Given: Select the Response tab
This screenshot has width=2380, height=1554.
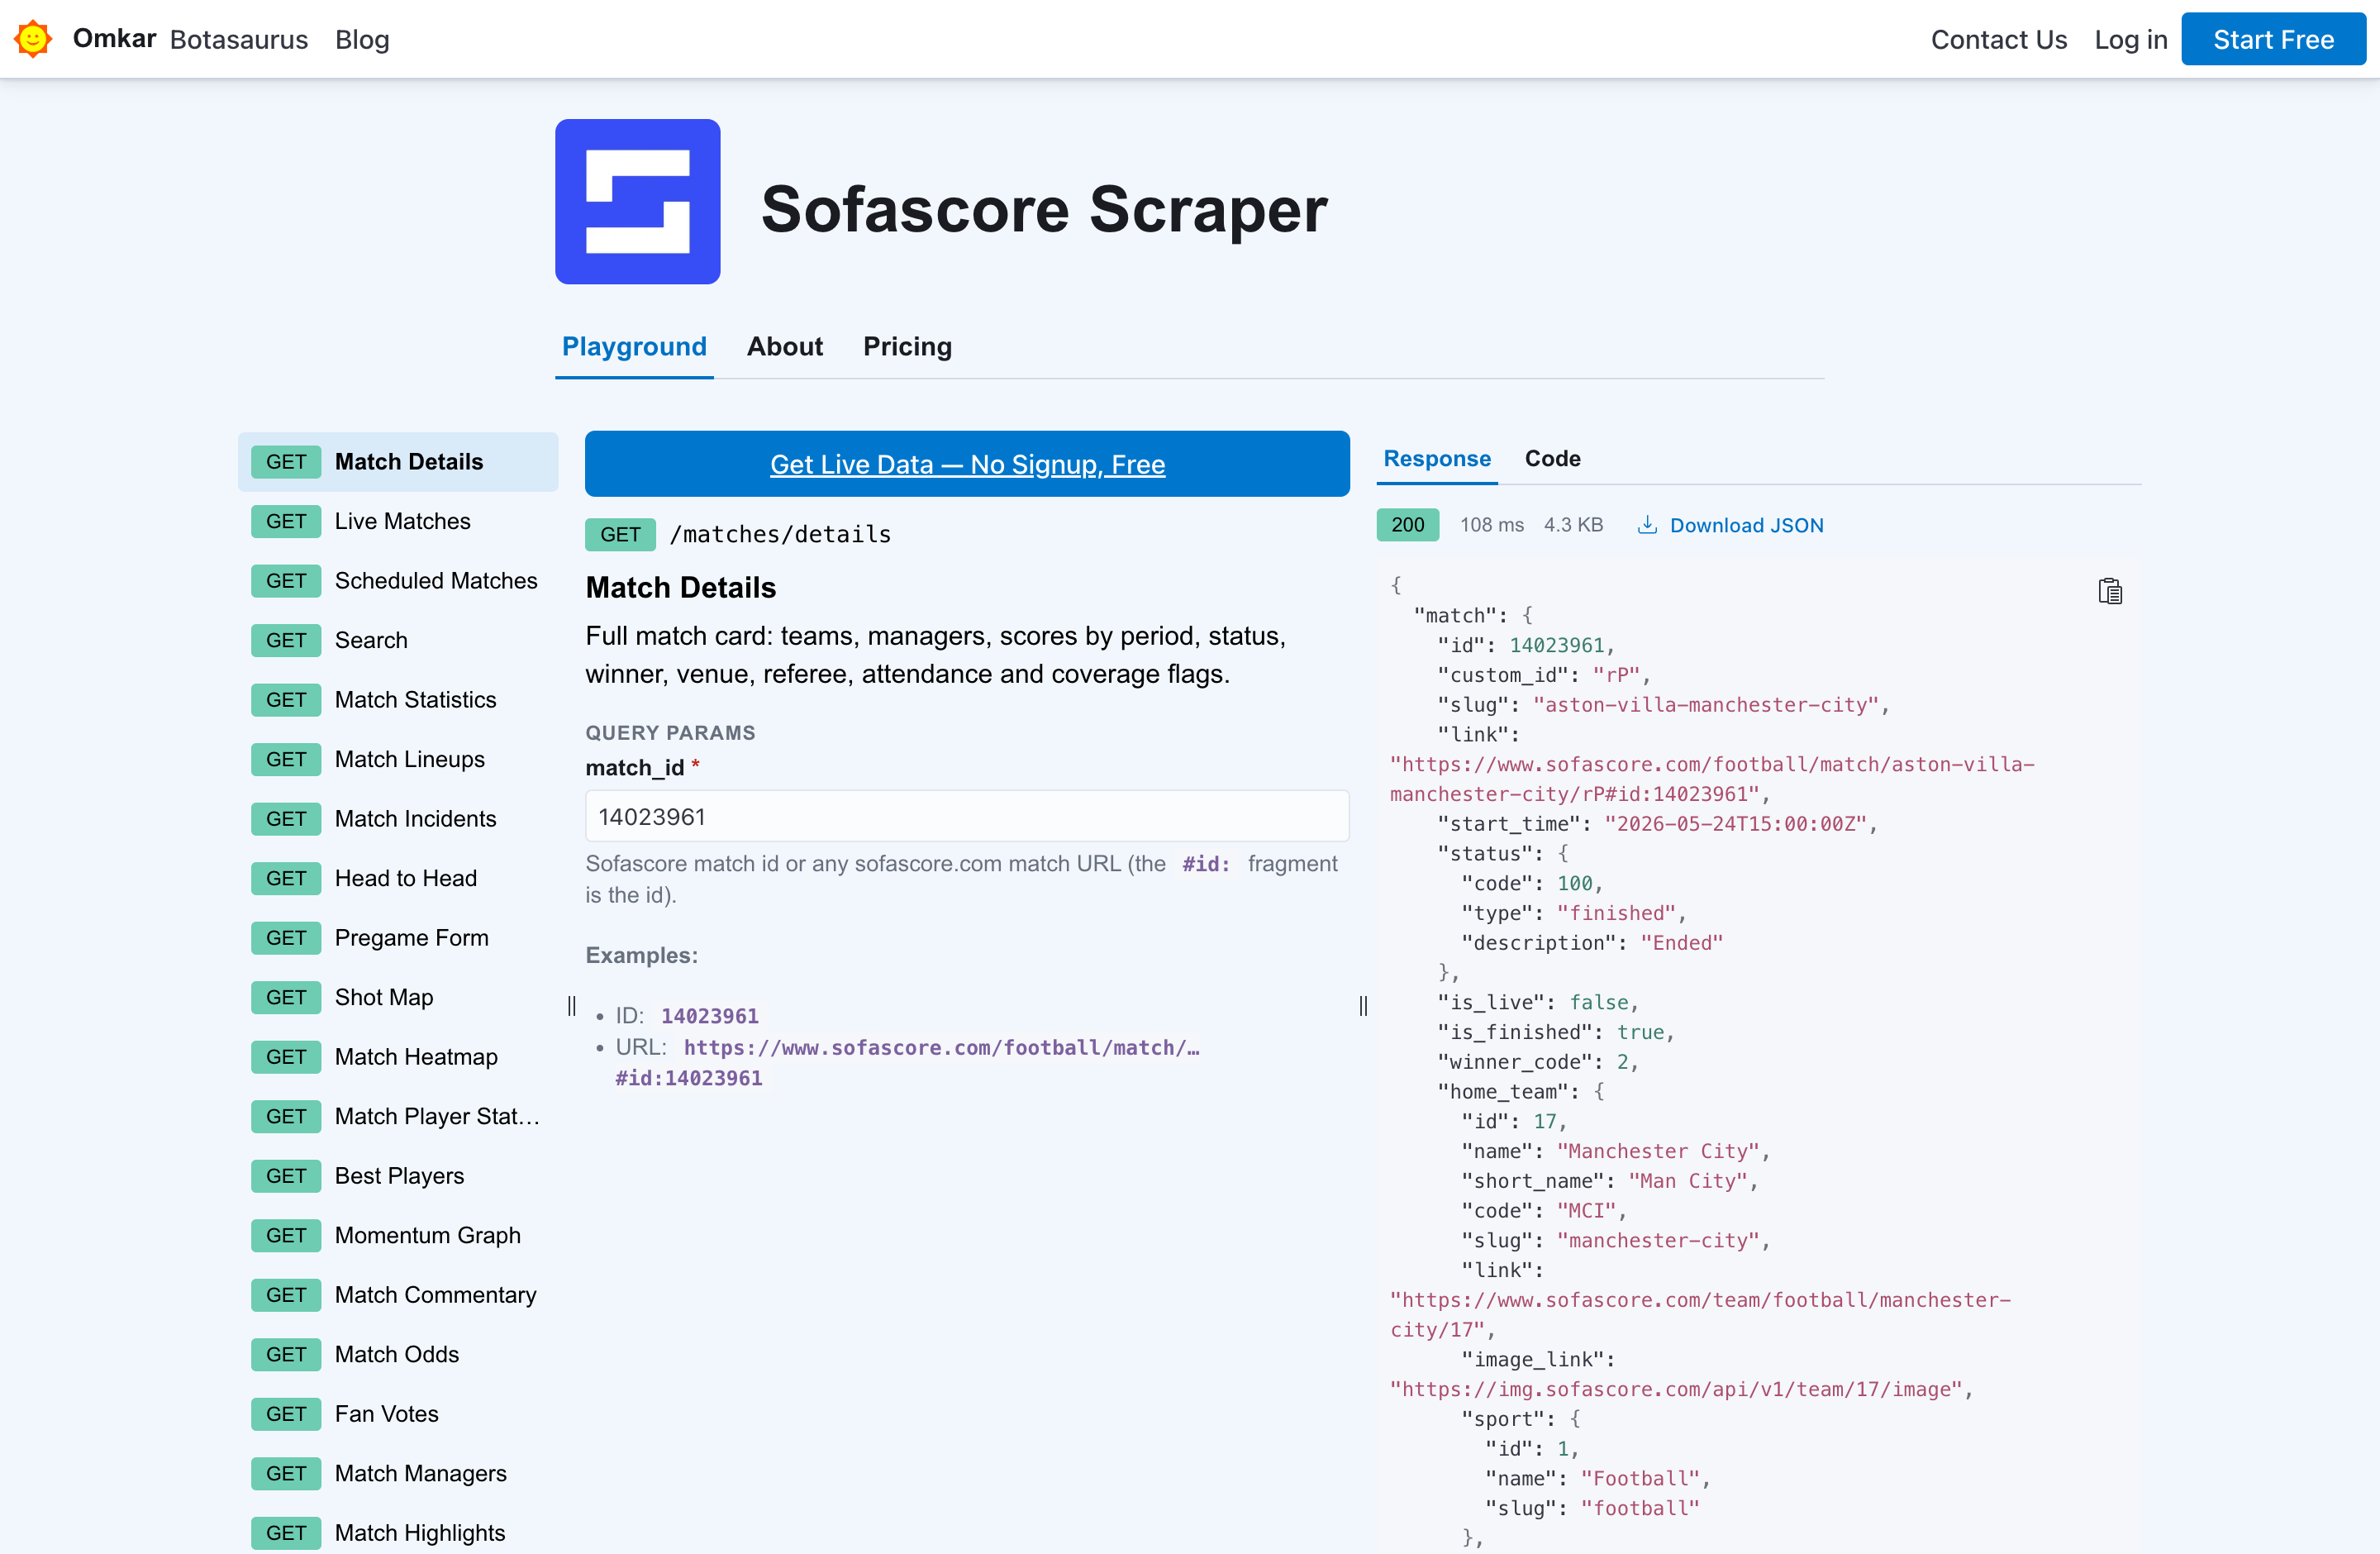Looking at the screenshot, I should [x=1436, y=458].
